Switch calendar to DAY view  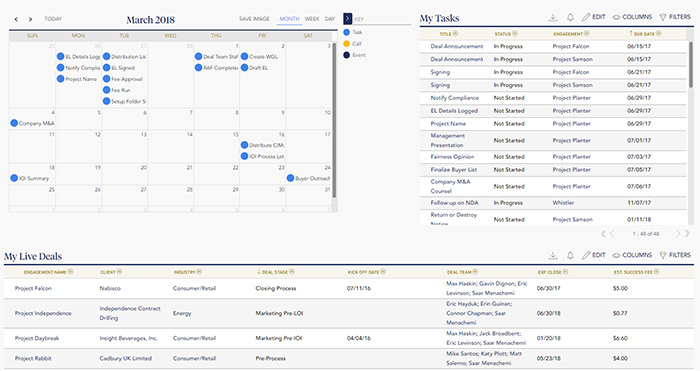coord(330,19)
